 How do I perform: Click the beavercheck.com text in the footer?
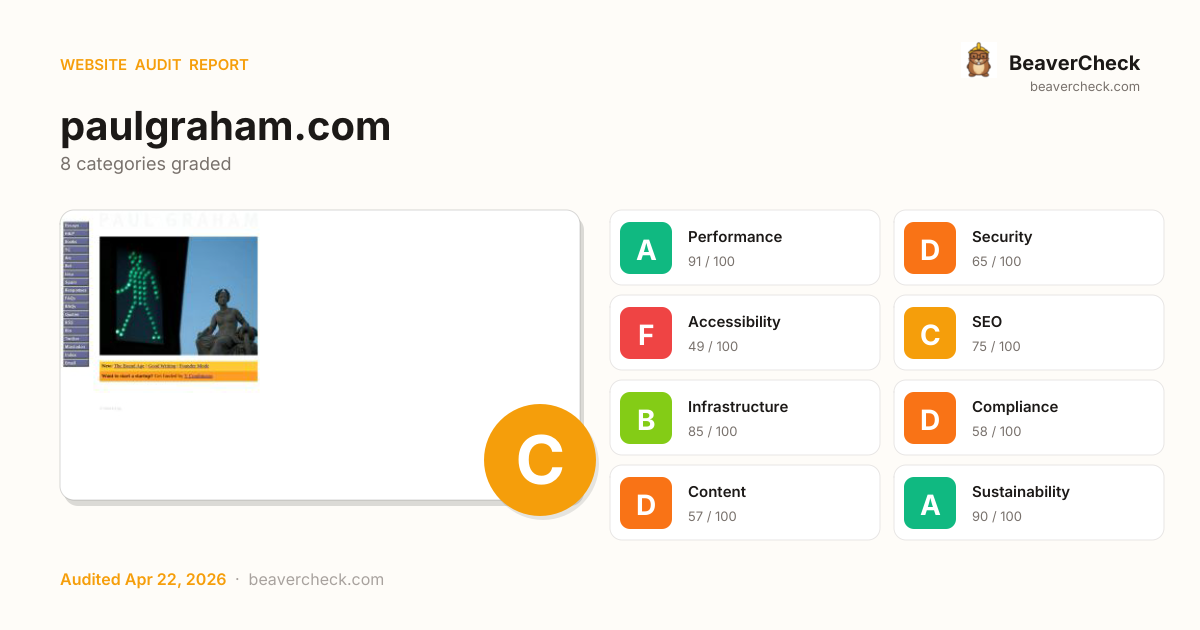(x=316, y=580)
